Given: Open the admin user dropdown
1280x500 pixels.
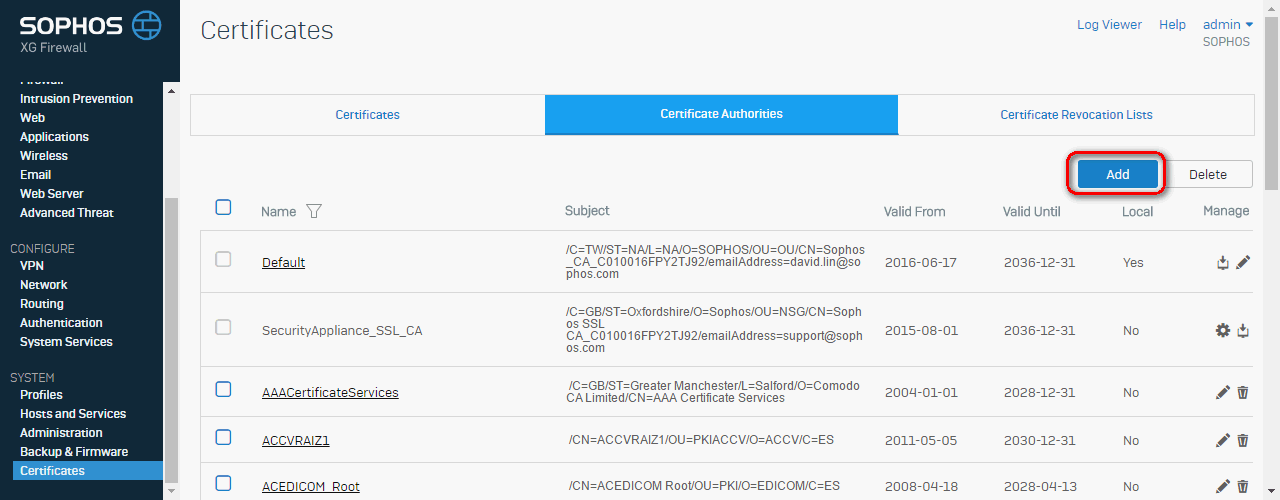Looking at the screenshot, I should pos(1228,25).
